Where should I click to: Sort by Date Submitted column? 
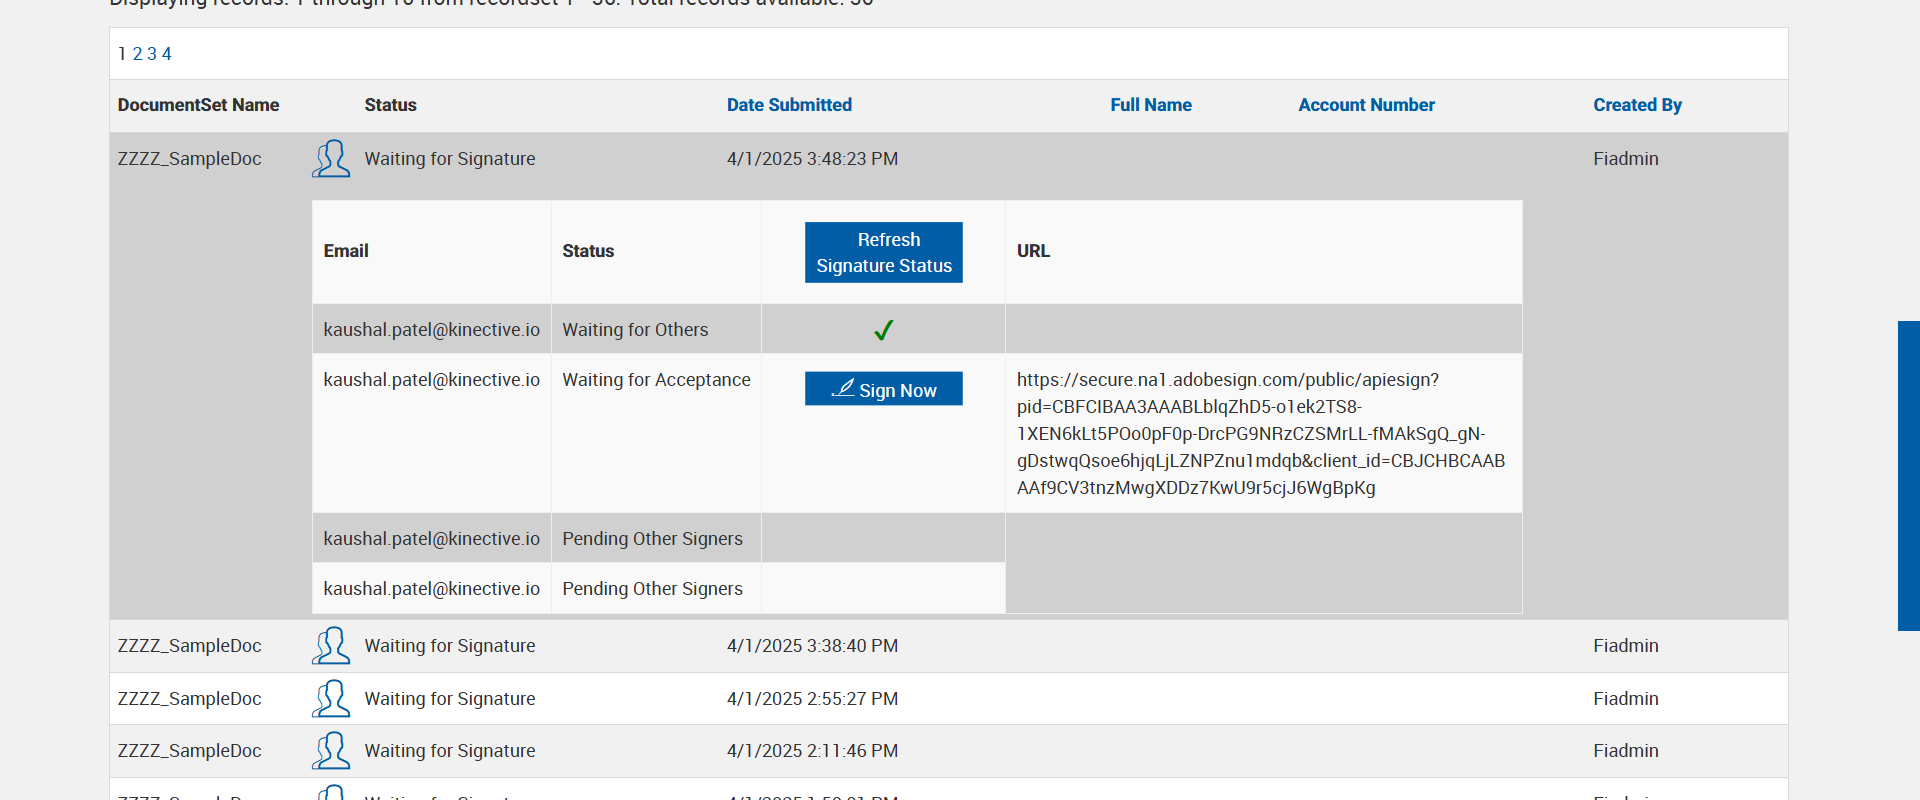[x=789, y=105]
